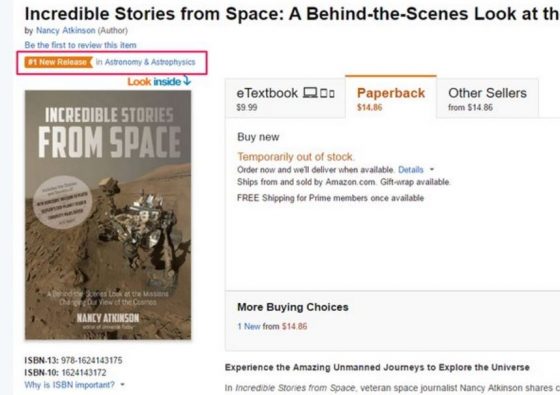Click the 1 New offer link
Screen dimensions: 560x395
(x=249, y=326)
